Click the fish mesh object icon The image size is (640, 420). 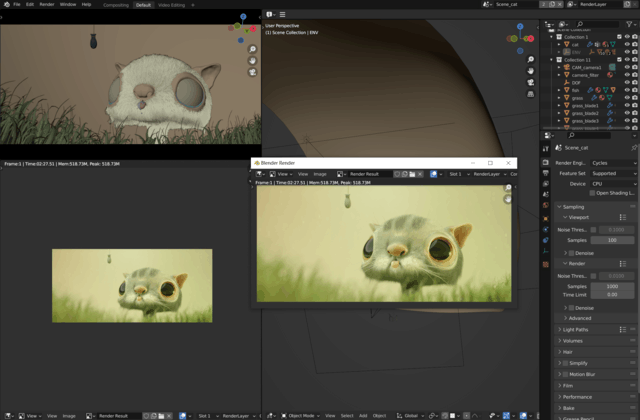point(564,90)
